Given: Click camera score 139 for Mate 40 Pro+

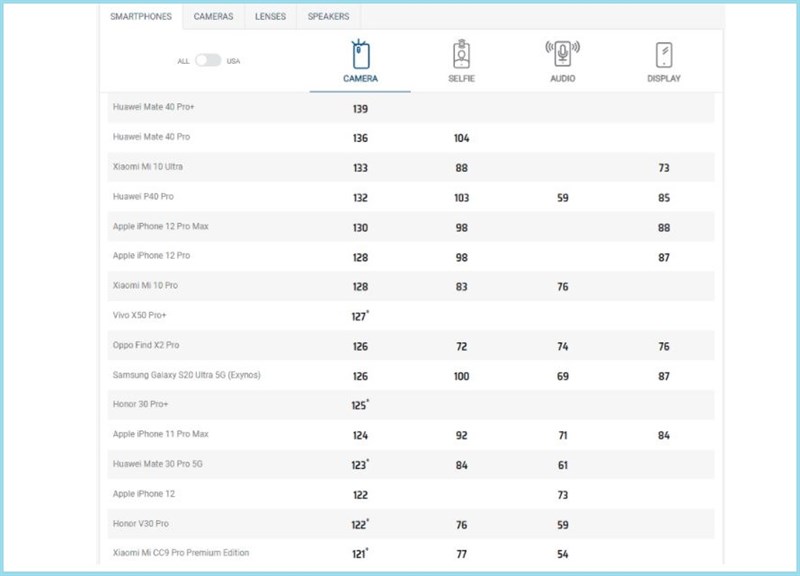Looking at the screenshot, I should point(360,109).
